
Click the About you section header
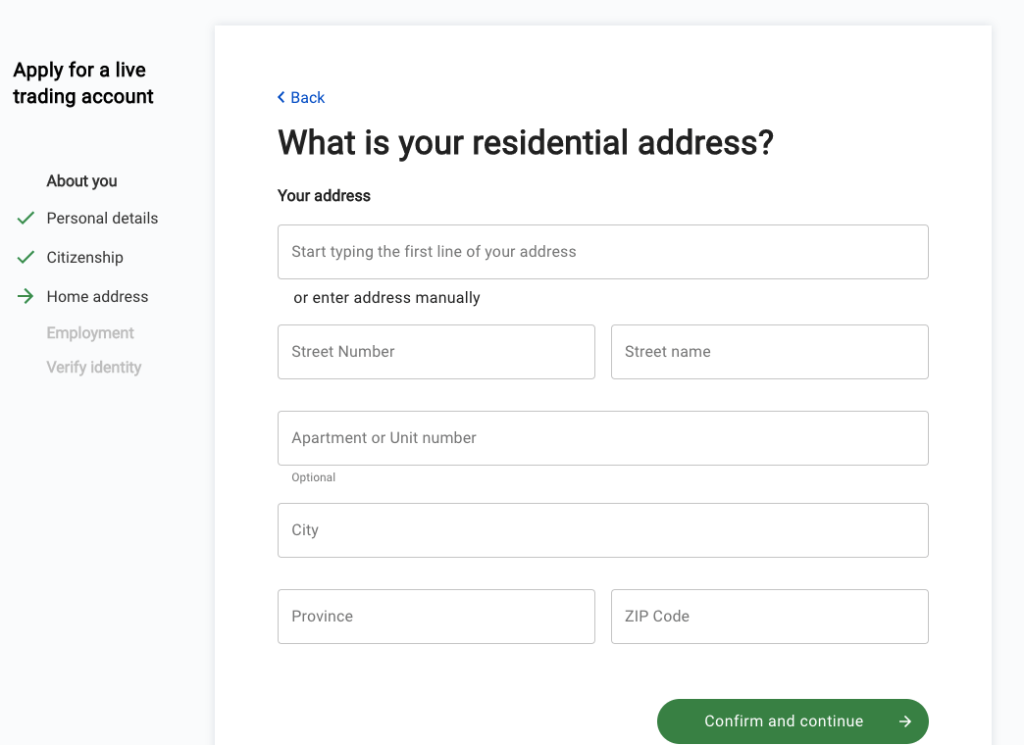click(x=81, y=181)
